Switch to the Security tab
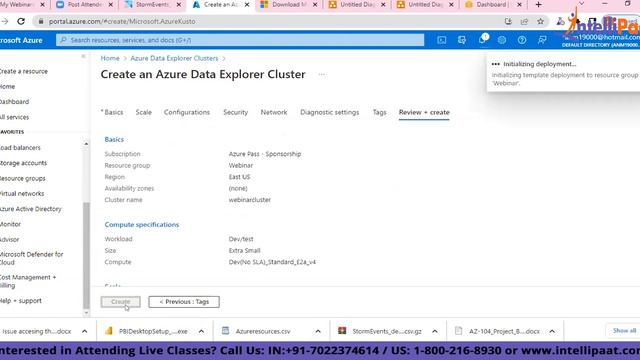Image resolution: width=640 pixels, height=360 pixels. pos(236,112)
